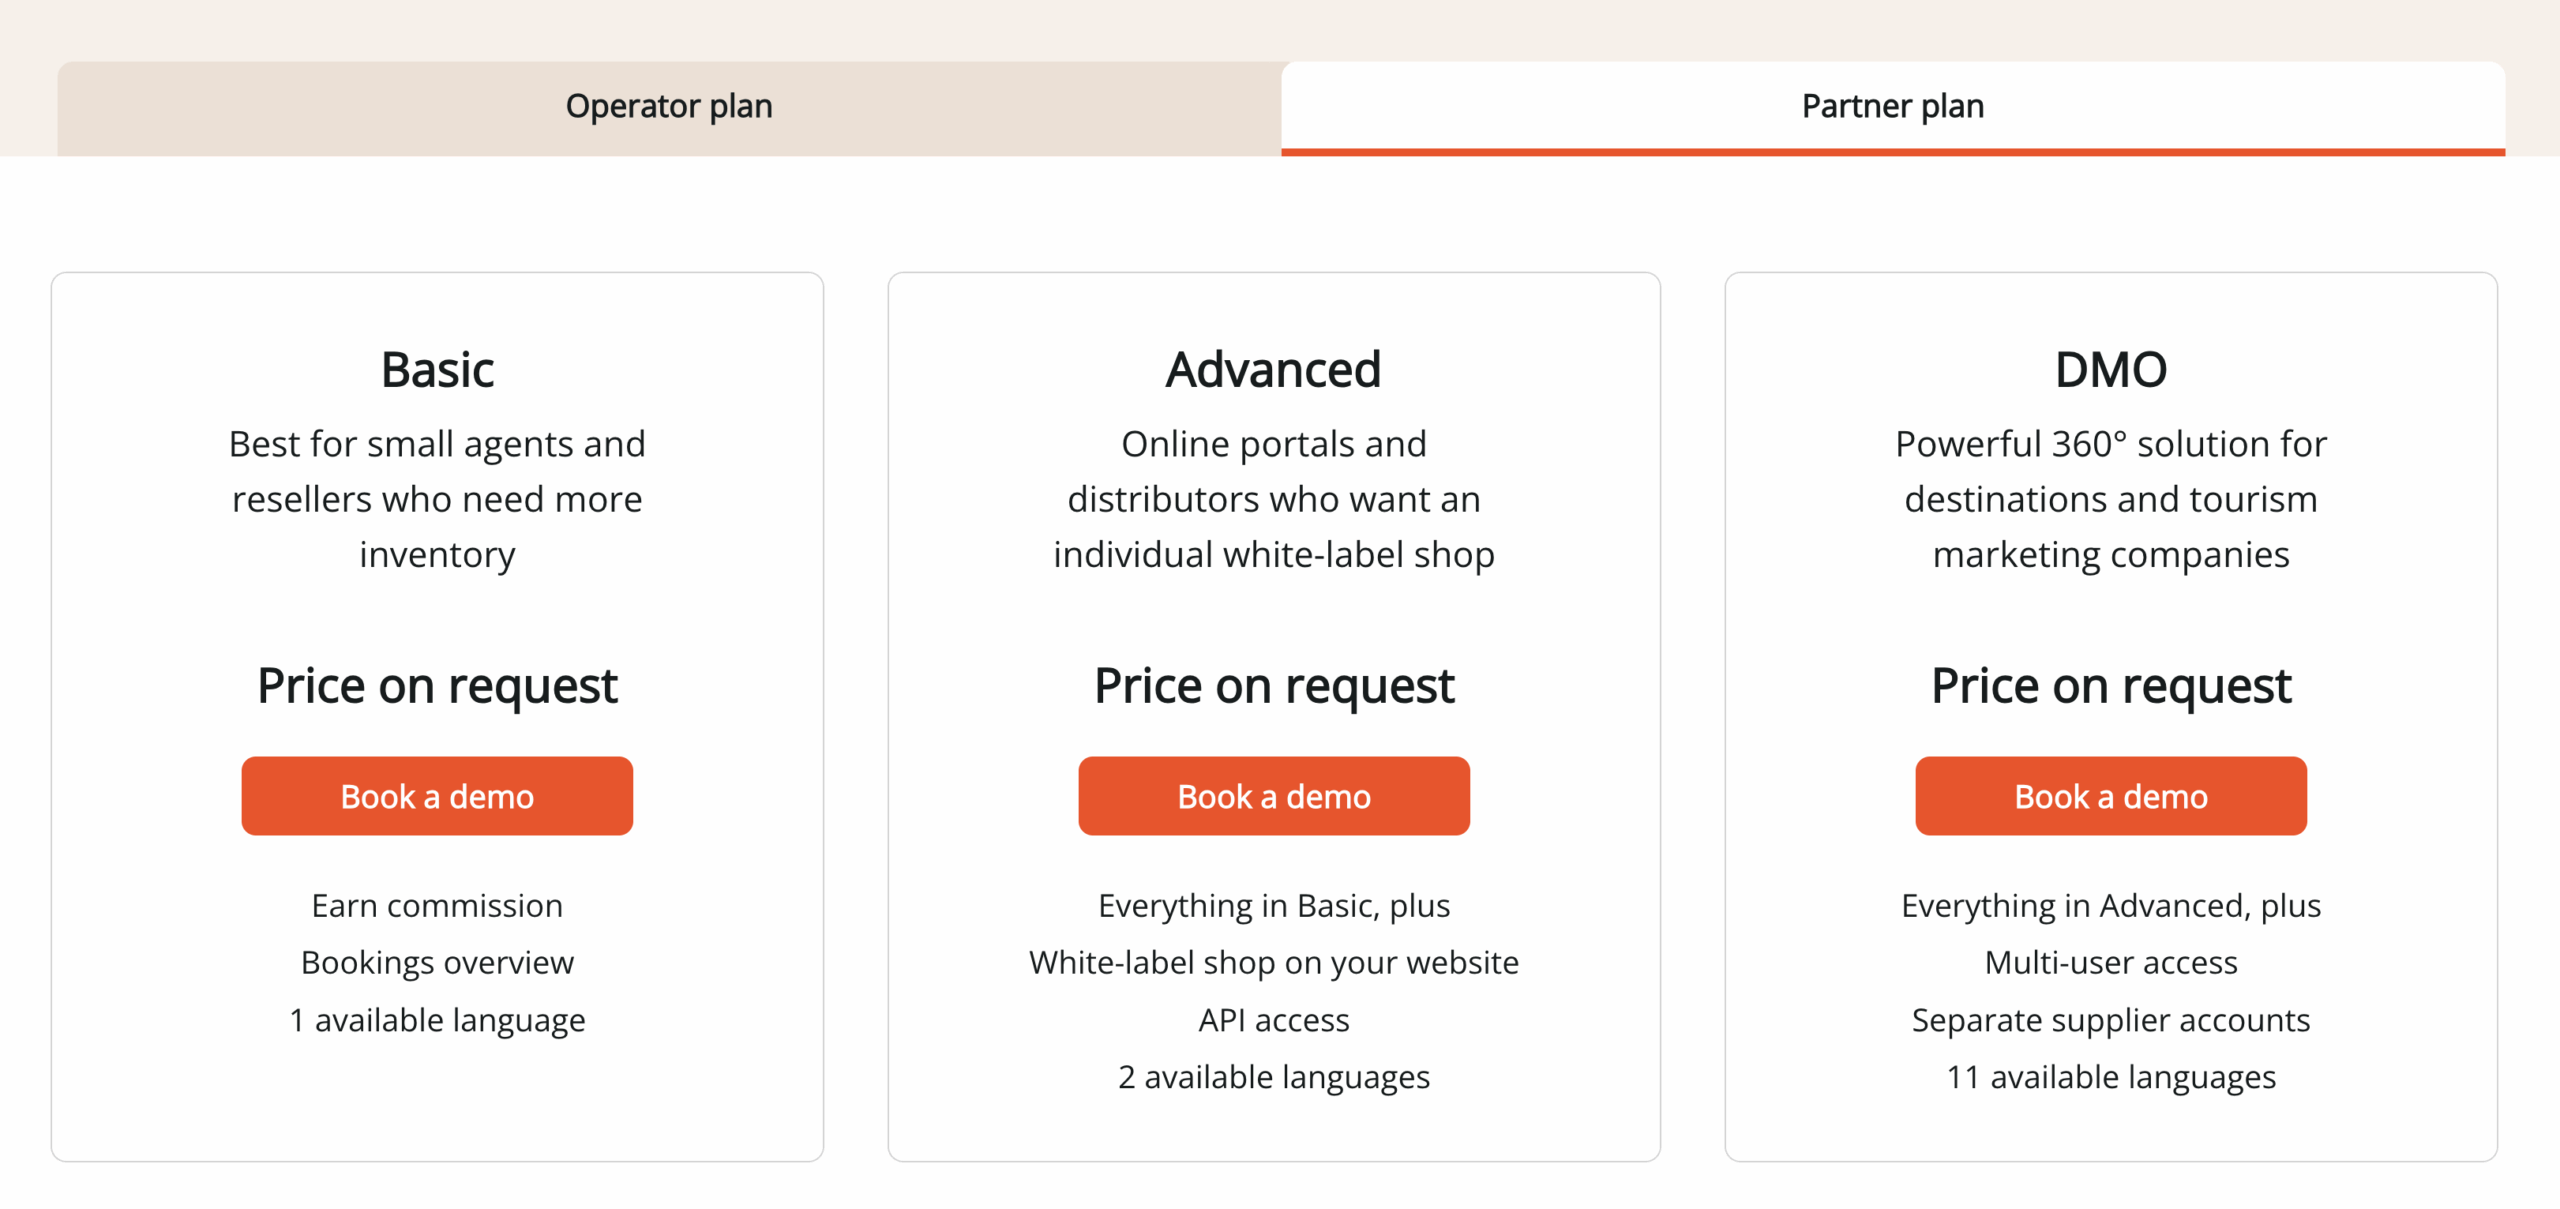Click 'White-label shop on your website' feature

click(x=1273, y=962)
